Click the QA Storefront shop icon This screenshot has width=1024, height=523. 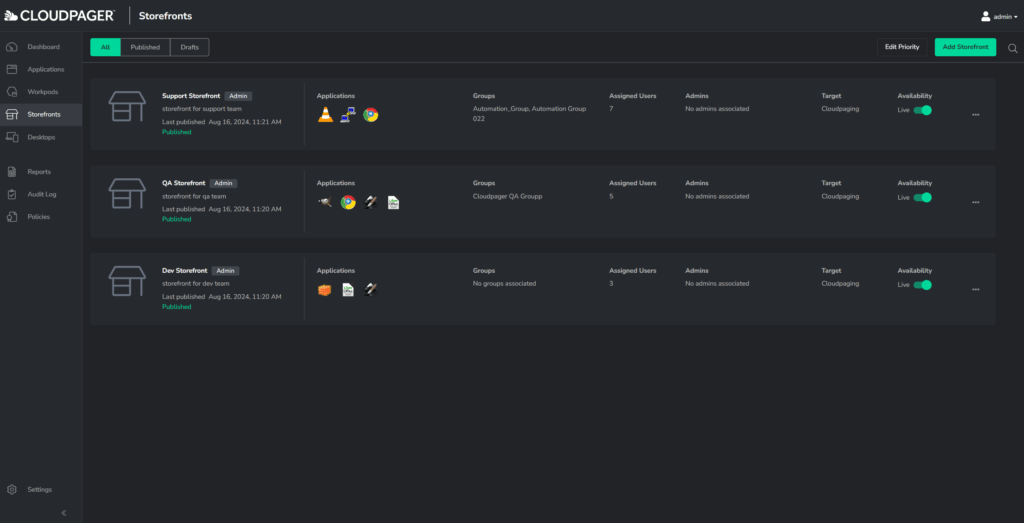click(127, 194)
